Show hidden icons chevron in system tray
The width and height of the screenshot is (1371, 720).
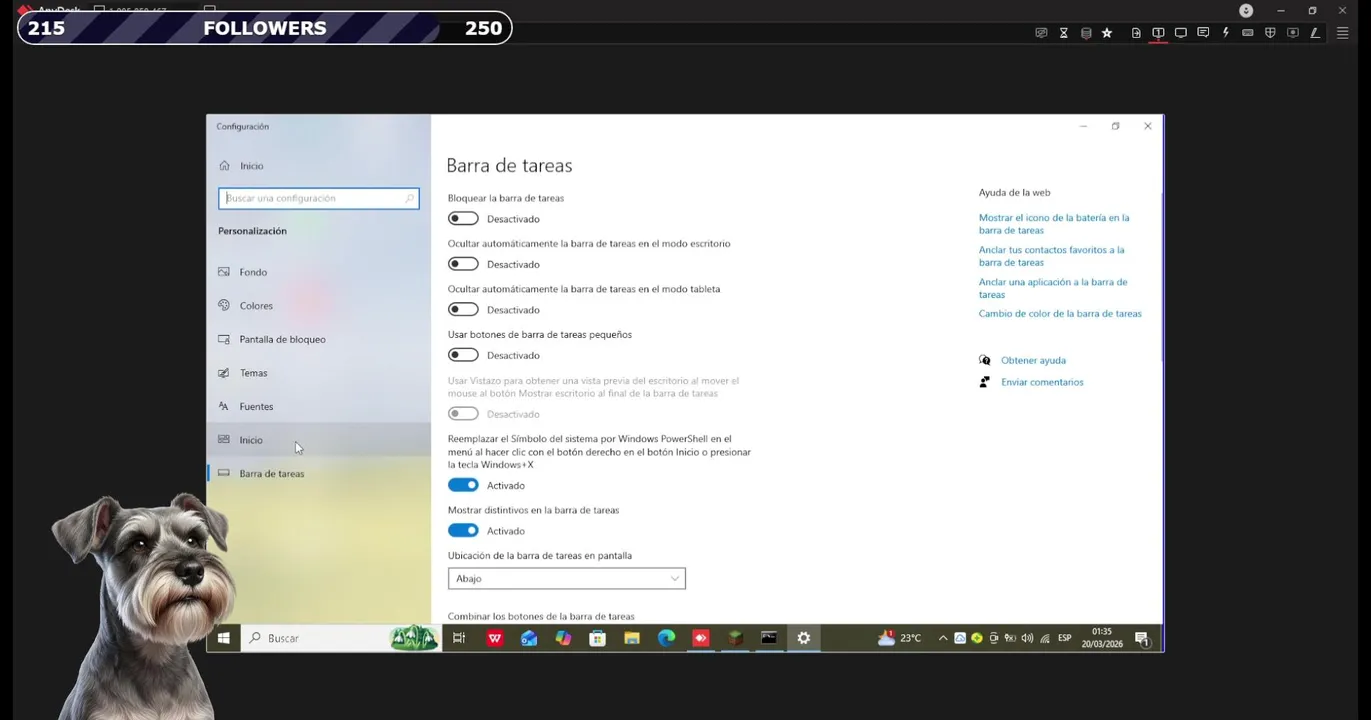coord(942,638)
